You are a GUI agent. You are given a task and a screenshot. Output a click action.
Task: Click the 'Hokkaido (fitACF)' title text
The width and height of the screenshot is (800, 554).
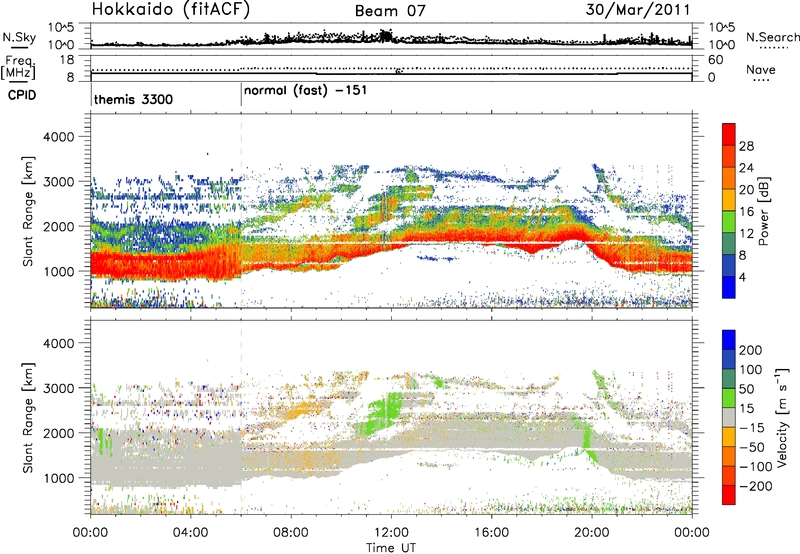171,10
